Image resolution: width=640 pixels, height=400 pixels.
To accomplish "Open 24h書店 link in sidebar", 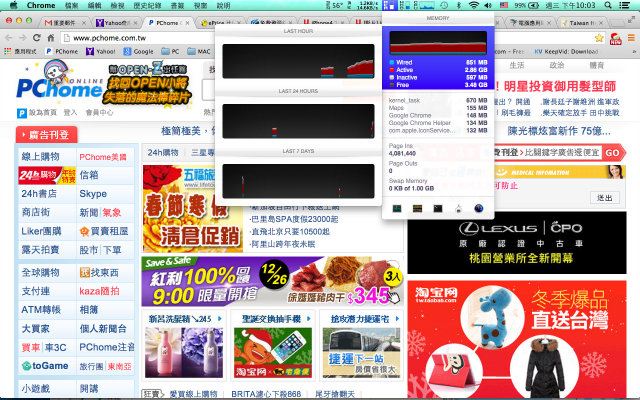I will [39, 193].
